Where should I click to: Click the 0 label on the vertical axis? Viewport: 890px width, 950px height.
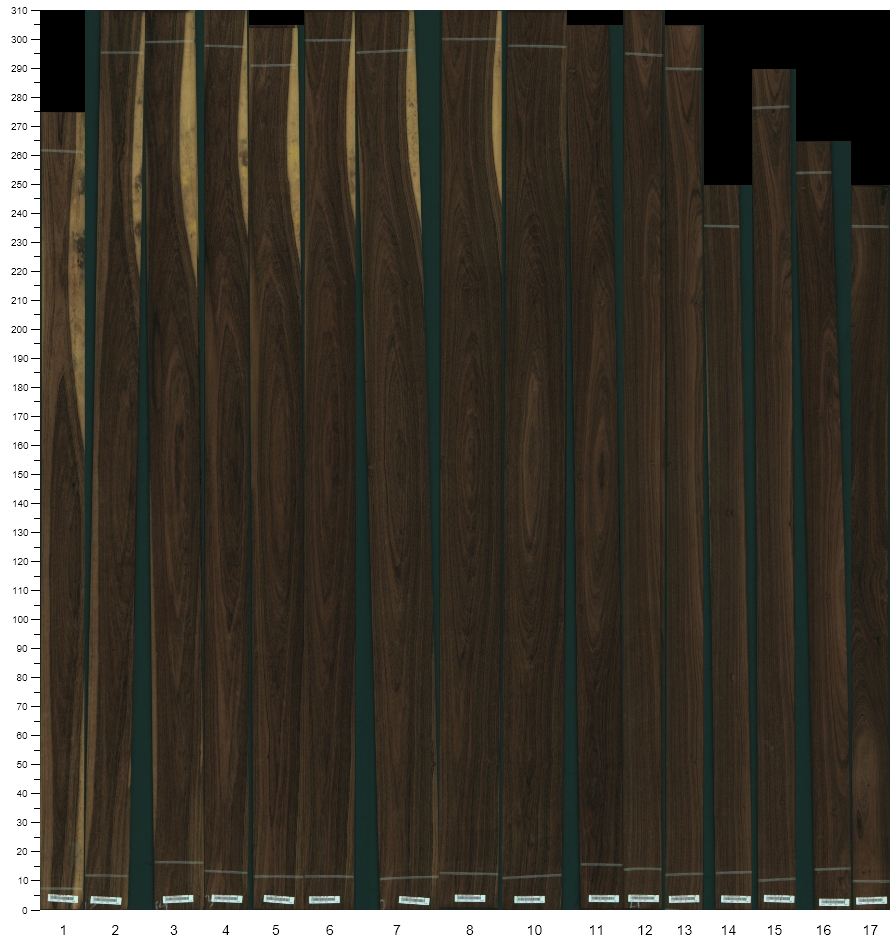pos(25,909)
